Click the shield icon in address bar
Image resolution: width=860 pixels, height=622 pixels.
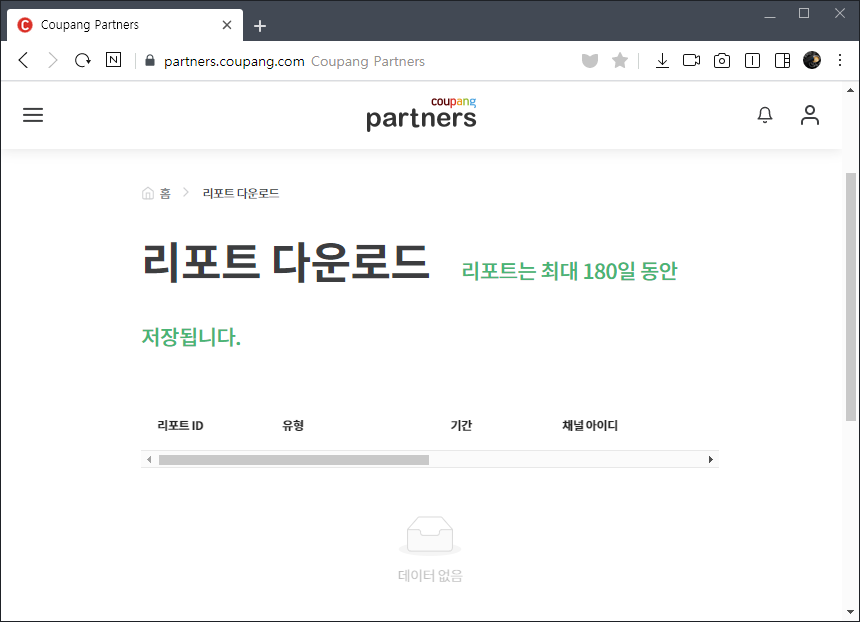point(590,60)
